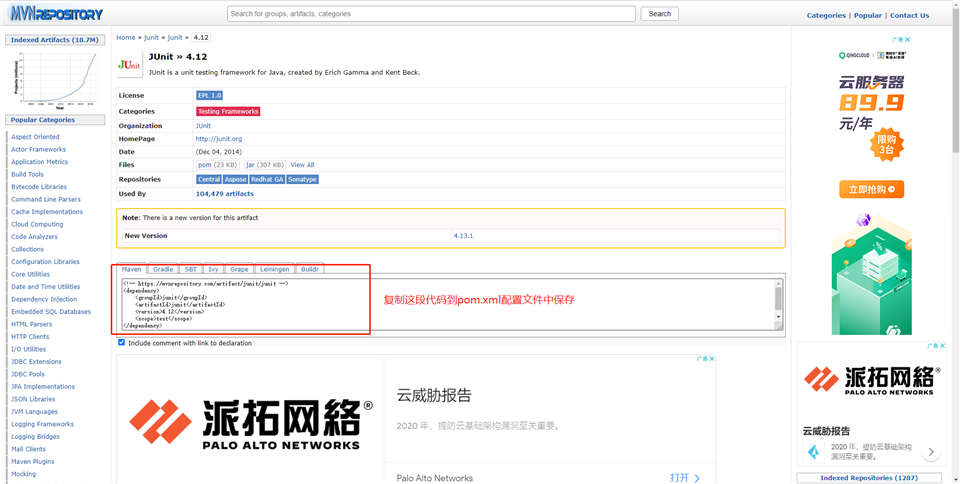
Task: Go to Home breadcrumb
Action: click(x=126, y=37)
